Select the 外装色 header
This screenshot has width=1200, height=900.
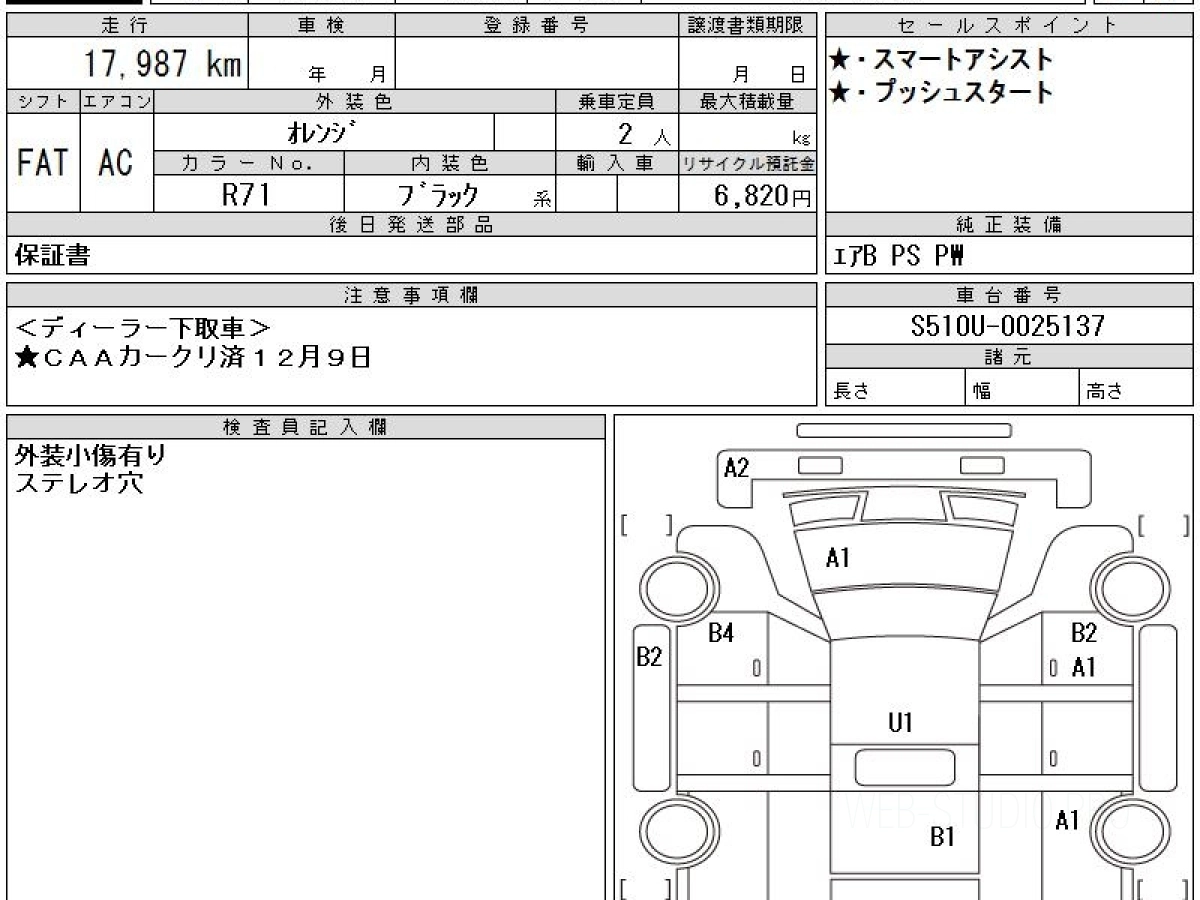click(355, 101)
